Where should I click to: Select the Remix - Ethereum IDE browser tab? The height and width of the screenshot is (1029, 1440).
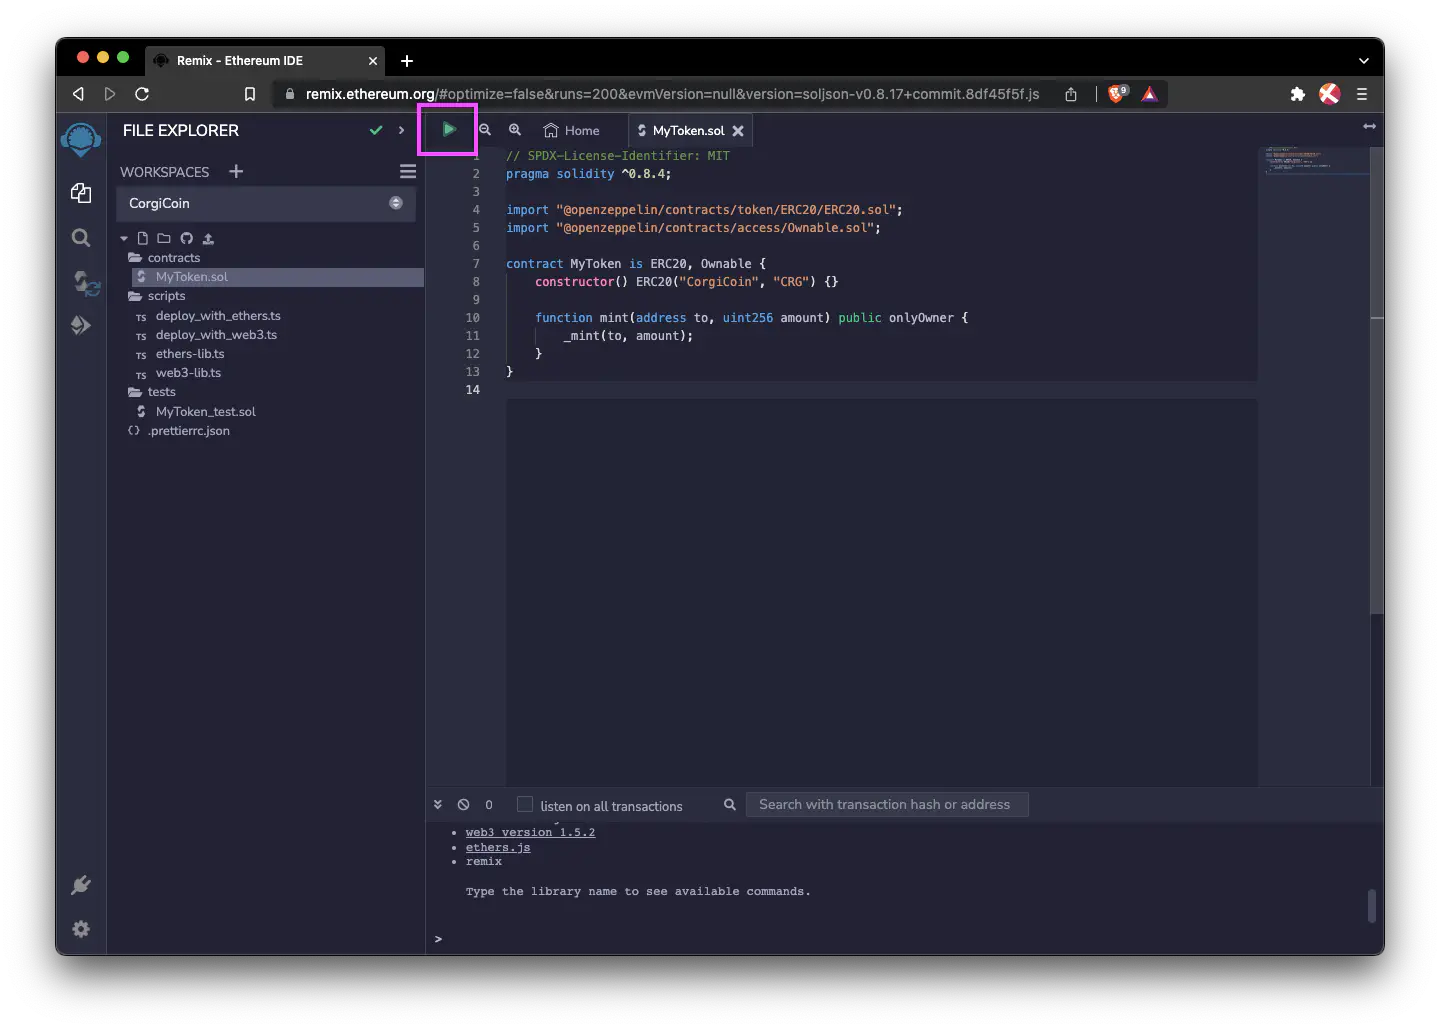click(264, 60)
